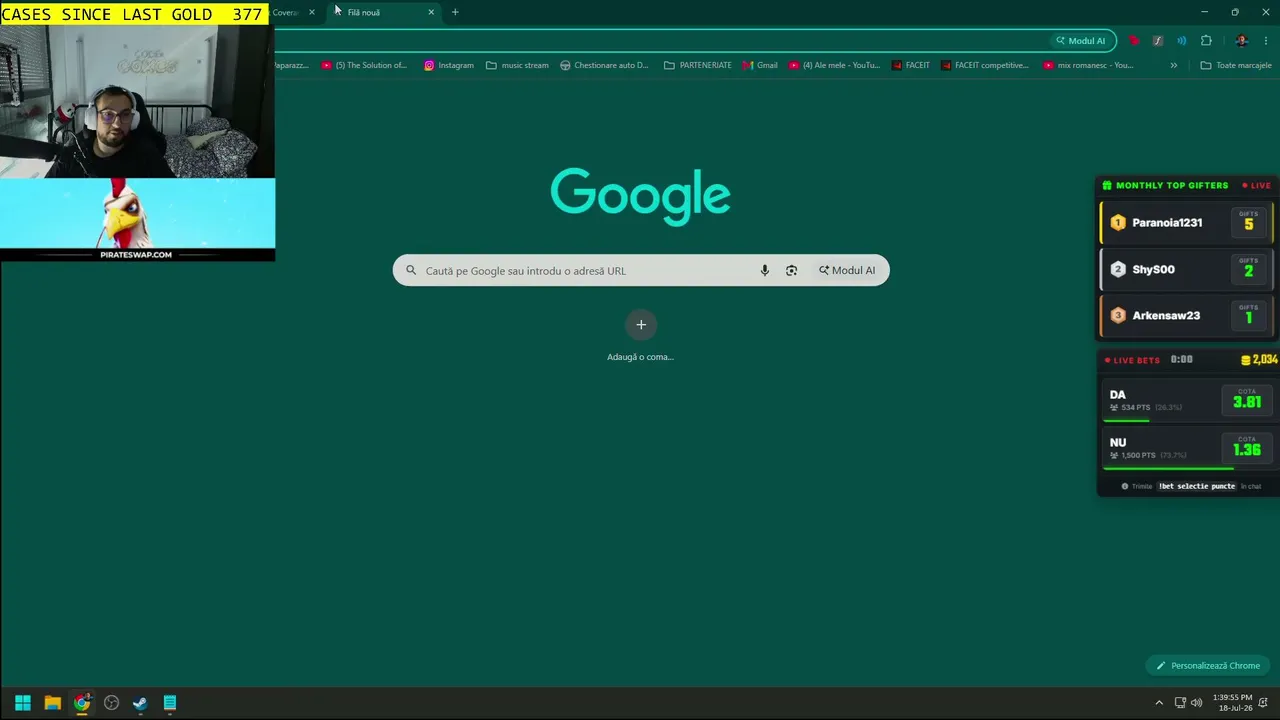
Task: Focus the Google search input field
Action: [x=641, y=270]
